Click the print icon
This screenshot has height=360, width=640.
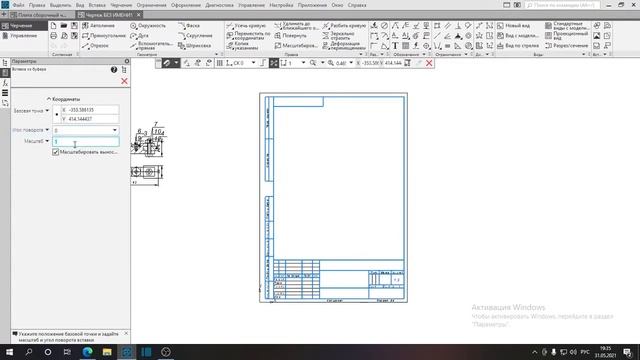point(53,36)
